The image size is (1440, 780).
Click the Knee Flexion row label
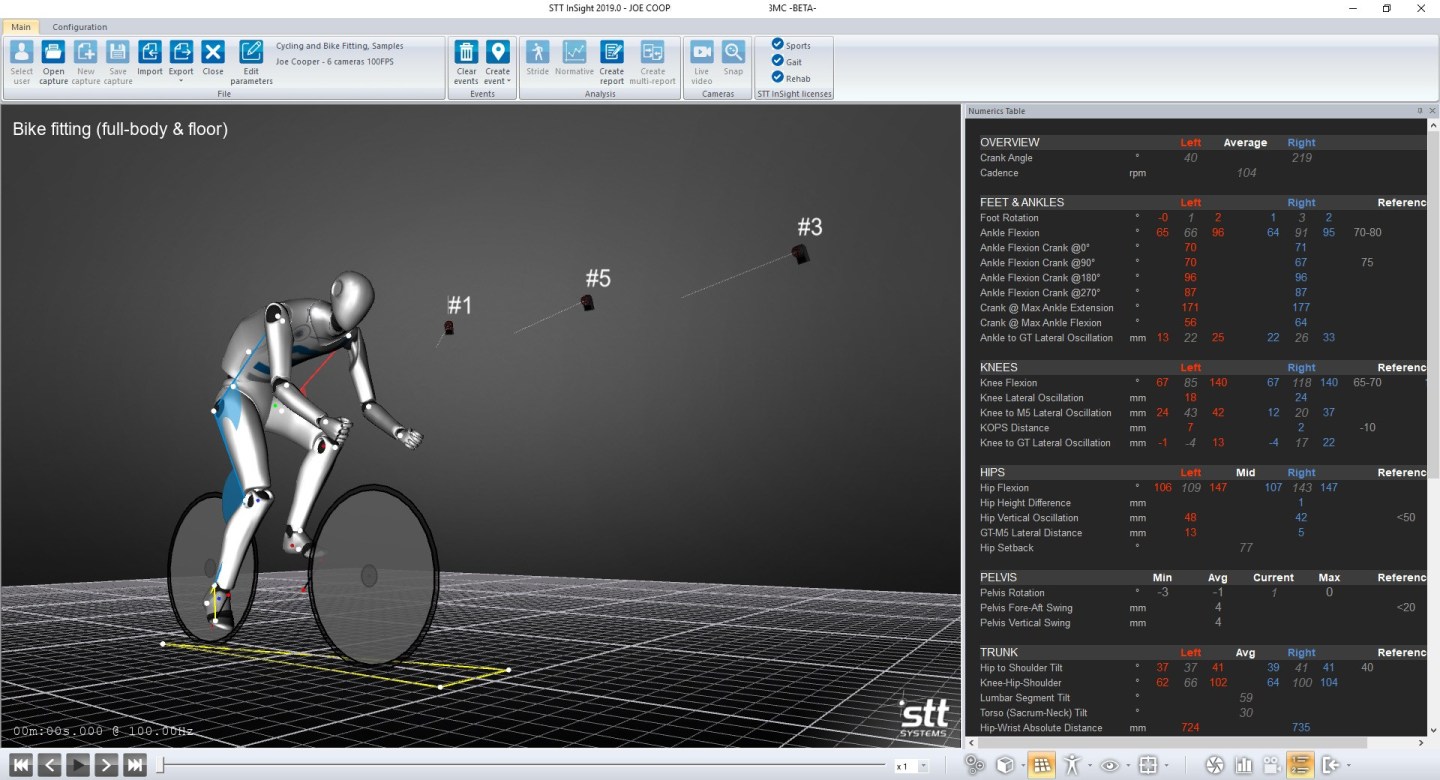click(x=1008, y=383)
